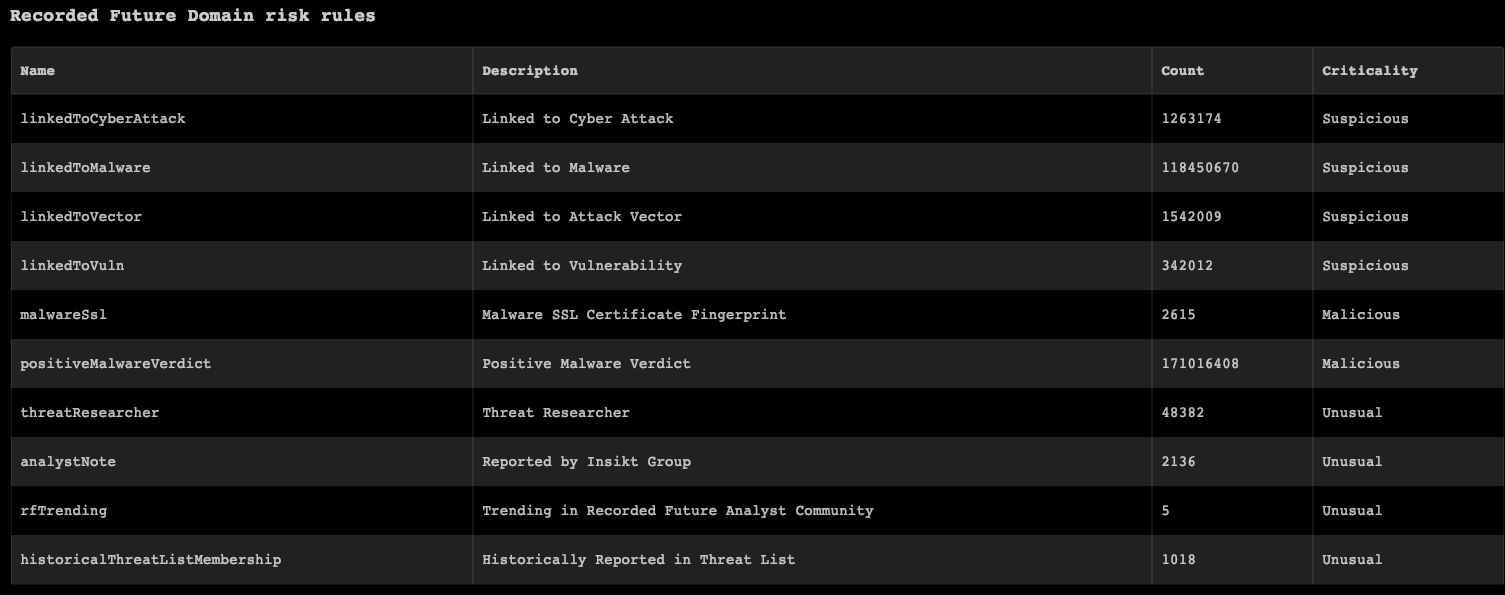Select the malwareSsl rule name
The image size is (1505, 595).
[63, 315]
